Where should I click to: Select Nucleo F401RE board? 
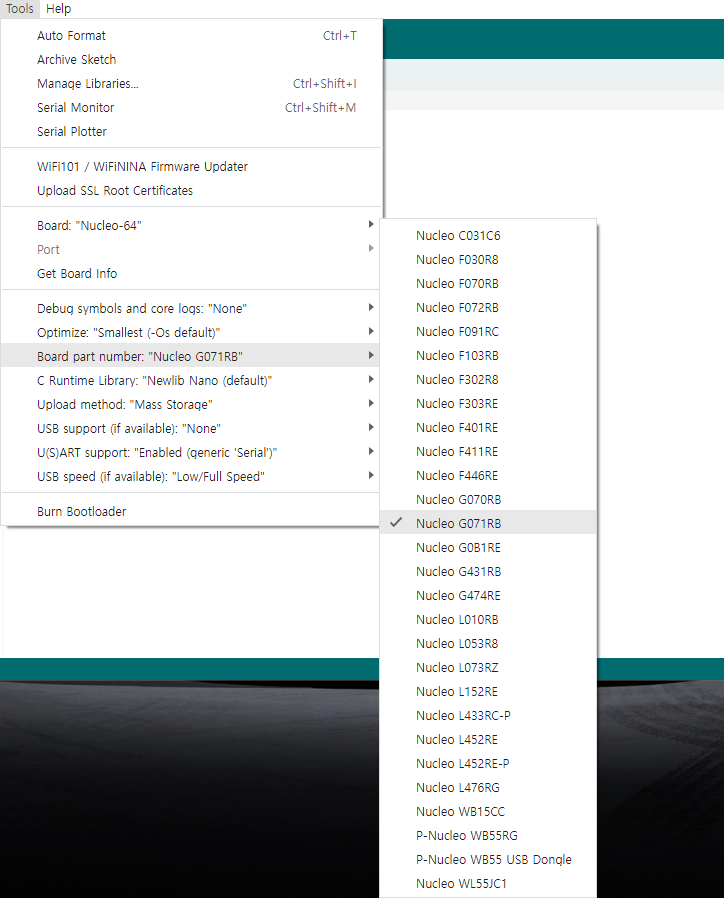pyautogui.click(x=488, y=428)
